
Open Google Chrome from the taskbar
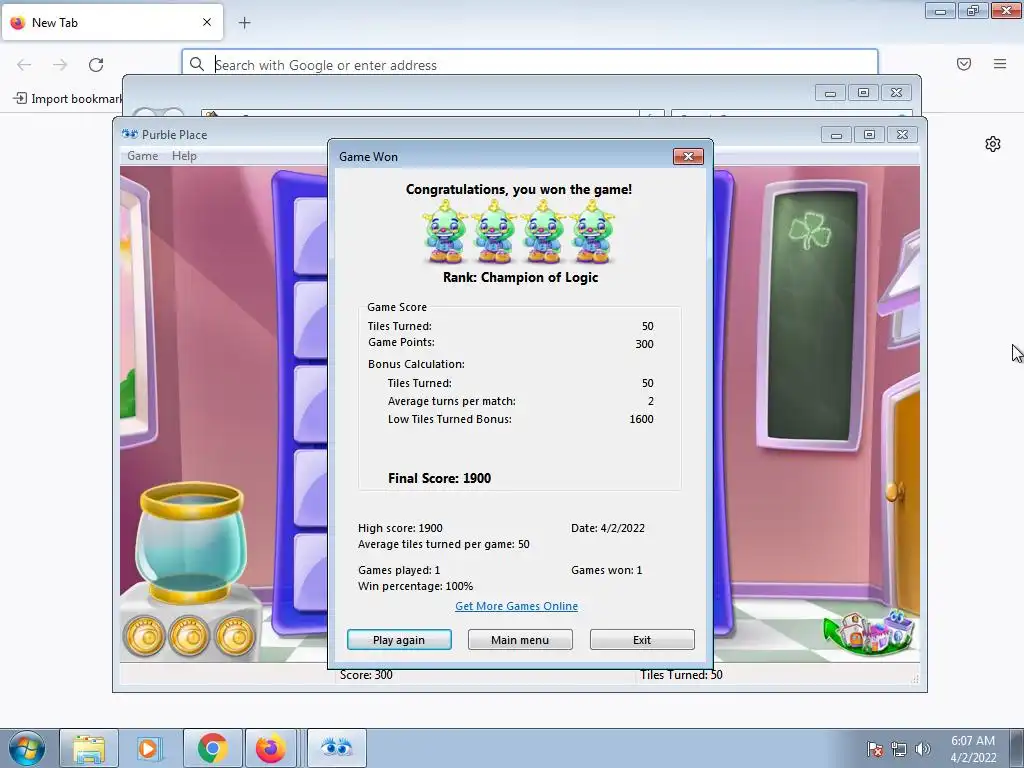(212, 748)
